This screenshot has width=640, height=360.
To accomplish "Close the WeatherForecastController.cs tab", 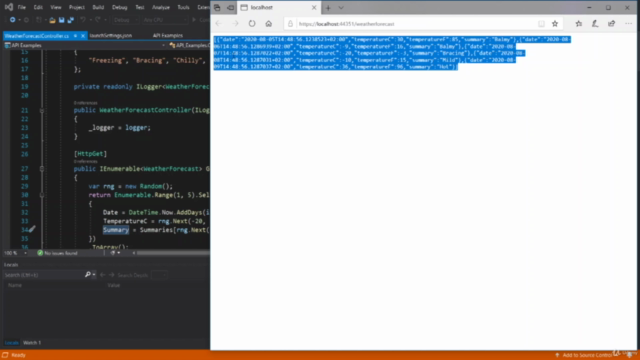I will click(x=83, y=36).
